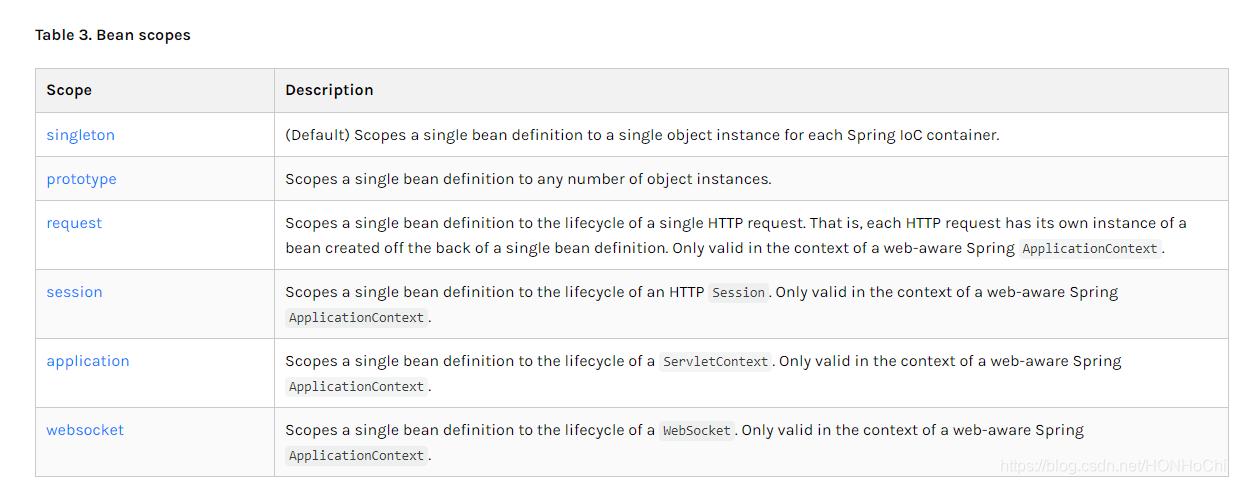The image size is (1235, 484).
Task: Click the singleton description starting with (Default)
Action: 642,135
